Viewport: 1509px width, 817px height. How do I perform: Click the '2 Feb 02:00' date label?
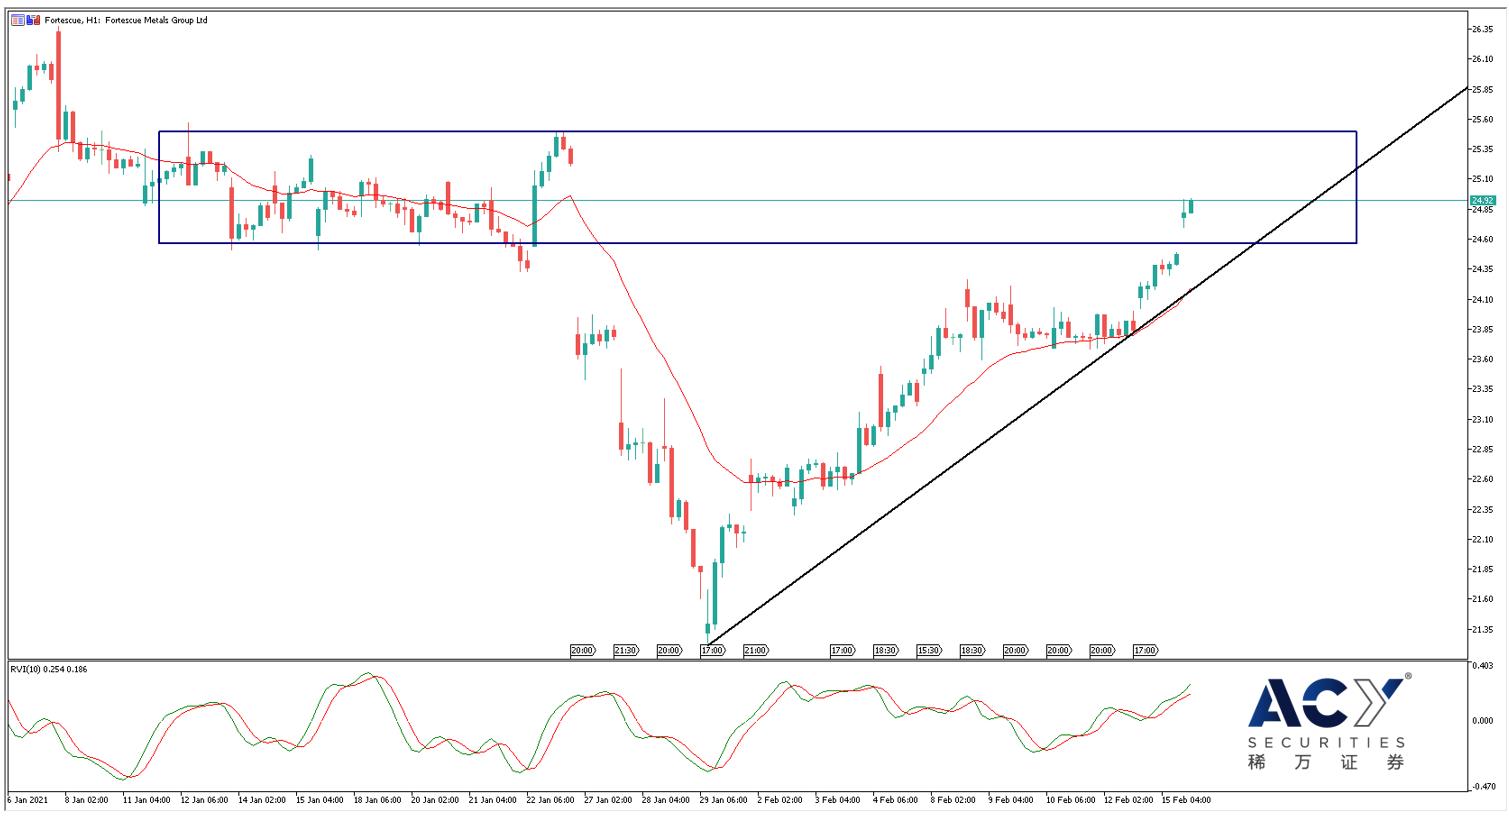782,800
